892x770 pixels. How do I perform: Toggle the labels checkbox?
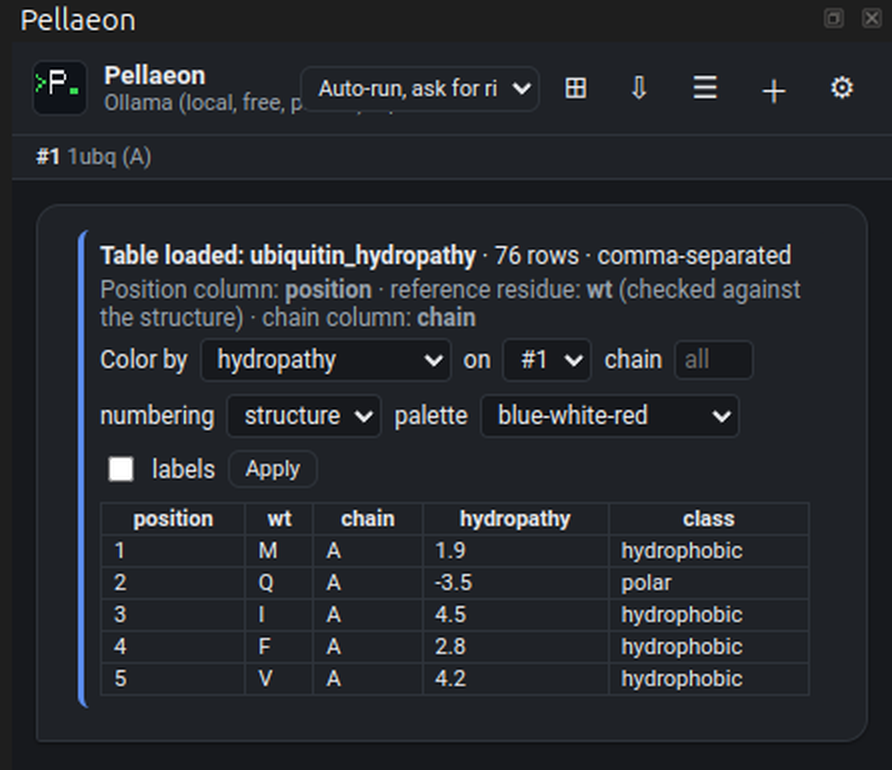[121, 469]
